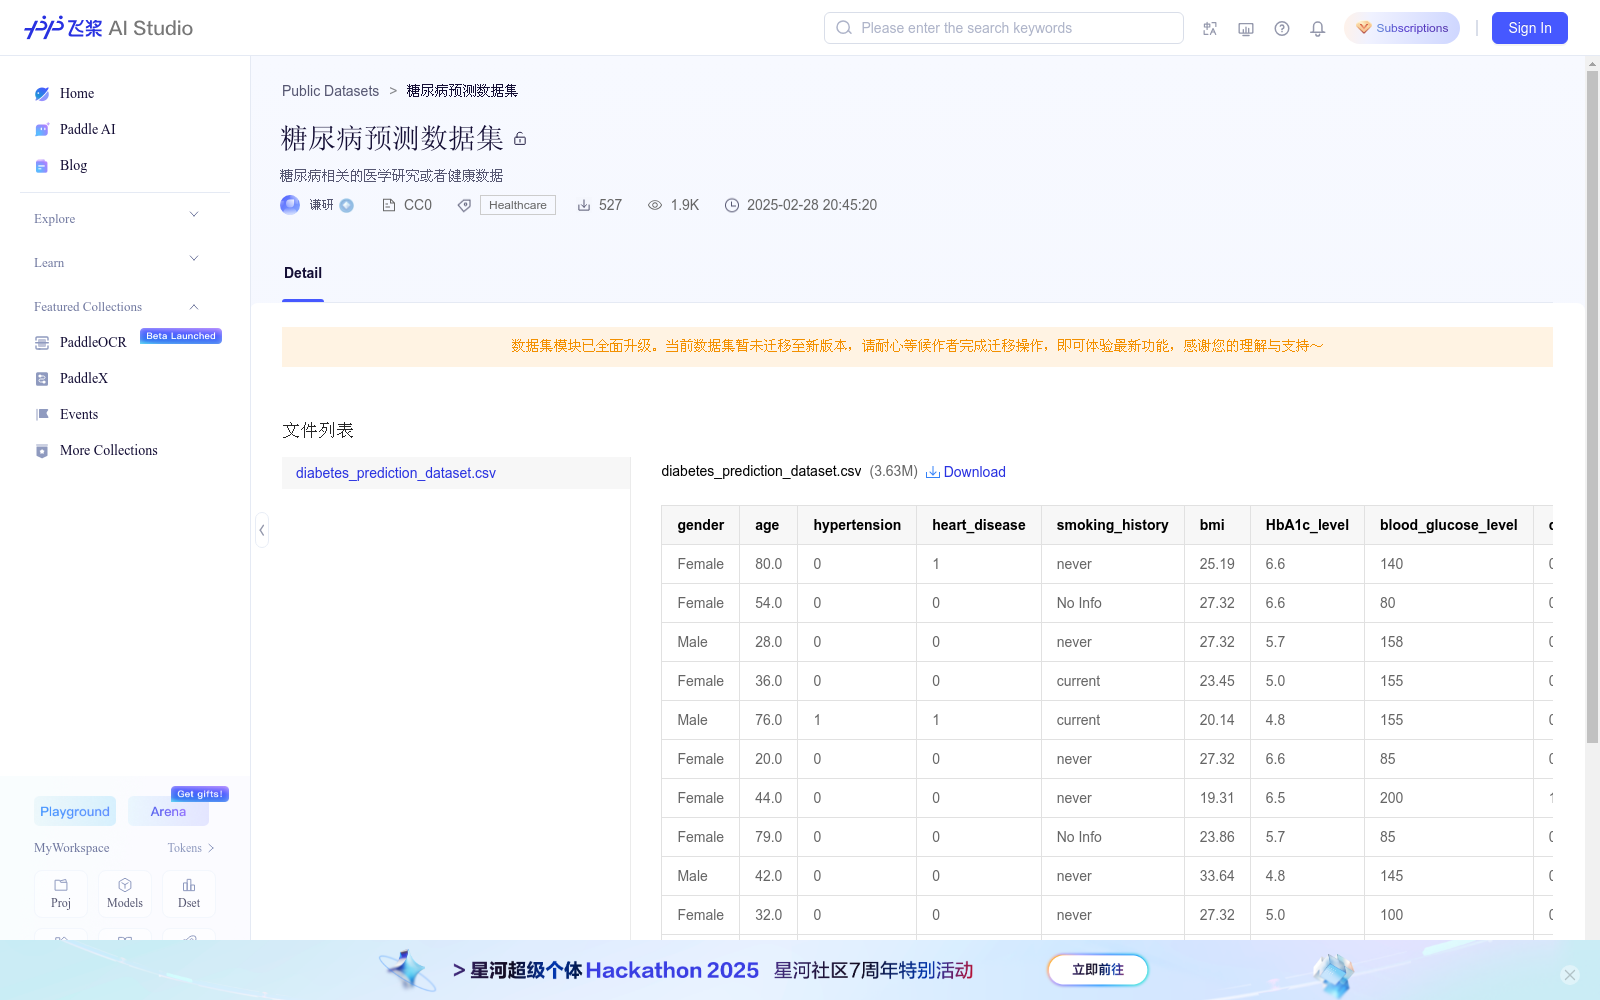Click the bmi value 33.64 cell
The height and width of the screenshot is (1000, 1600).
pos(1217,876)
